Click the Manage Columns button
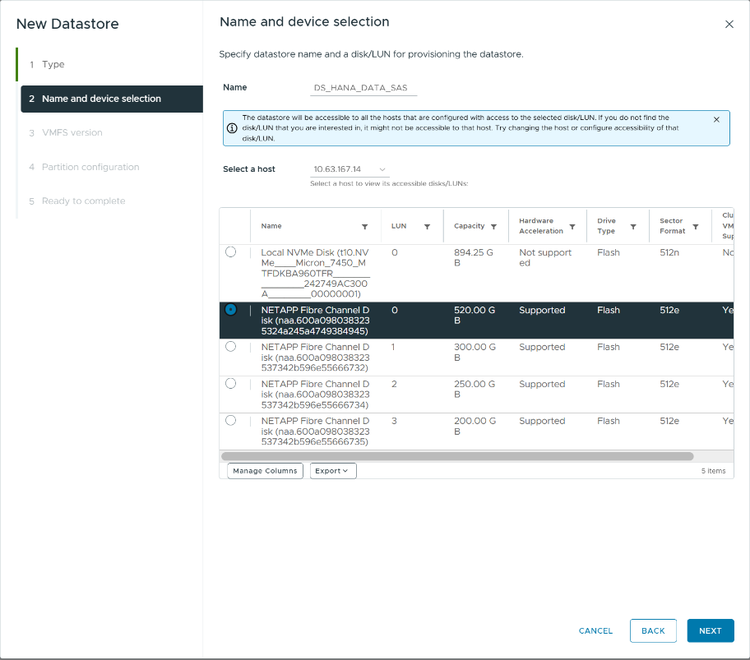This screenshot has width=750, height=660. [265, 471]
